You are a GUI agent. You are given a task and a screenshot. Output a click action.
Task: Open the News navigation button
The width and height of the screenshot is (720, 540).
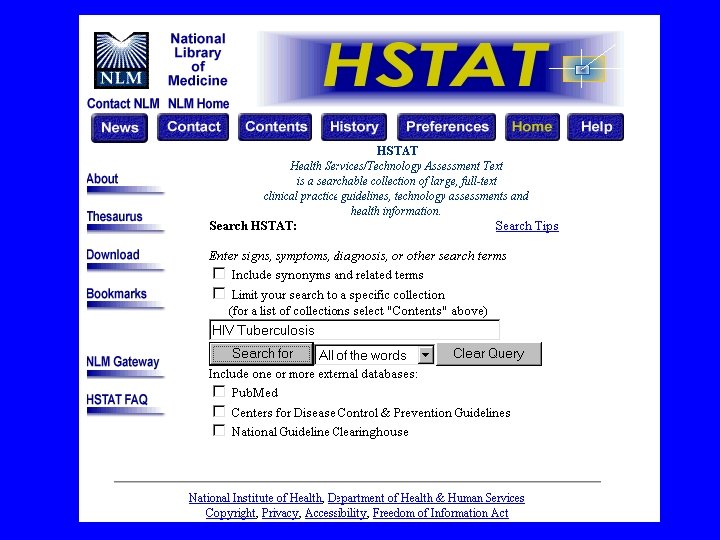coord(119,128)
